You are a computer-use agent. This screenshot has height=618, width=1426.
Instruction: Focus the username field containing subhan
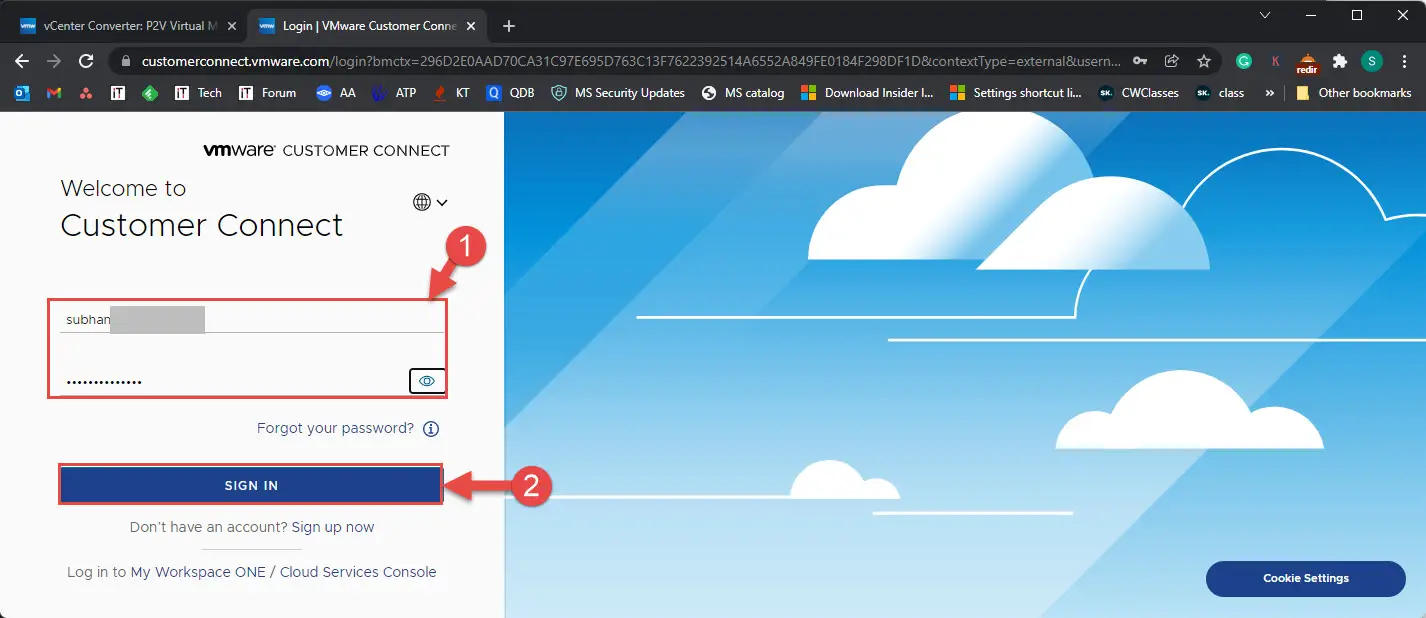coord(252,319)
